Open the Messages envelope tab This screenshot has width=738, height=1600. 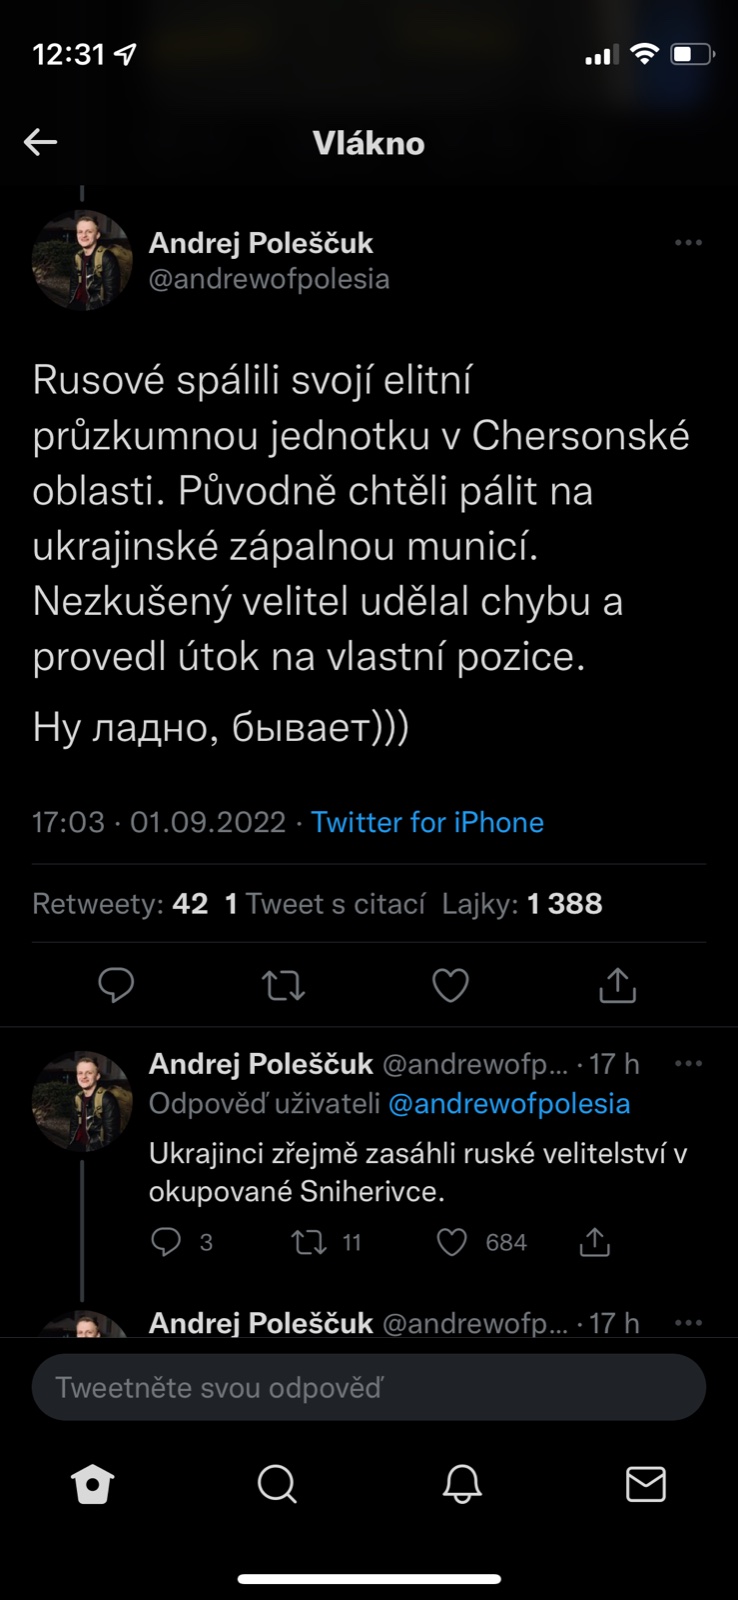coord(645,1485)
